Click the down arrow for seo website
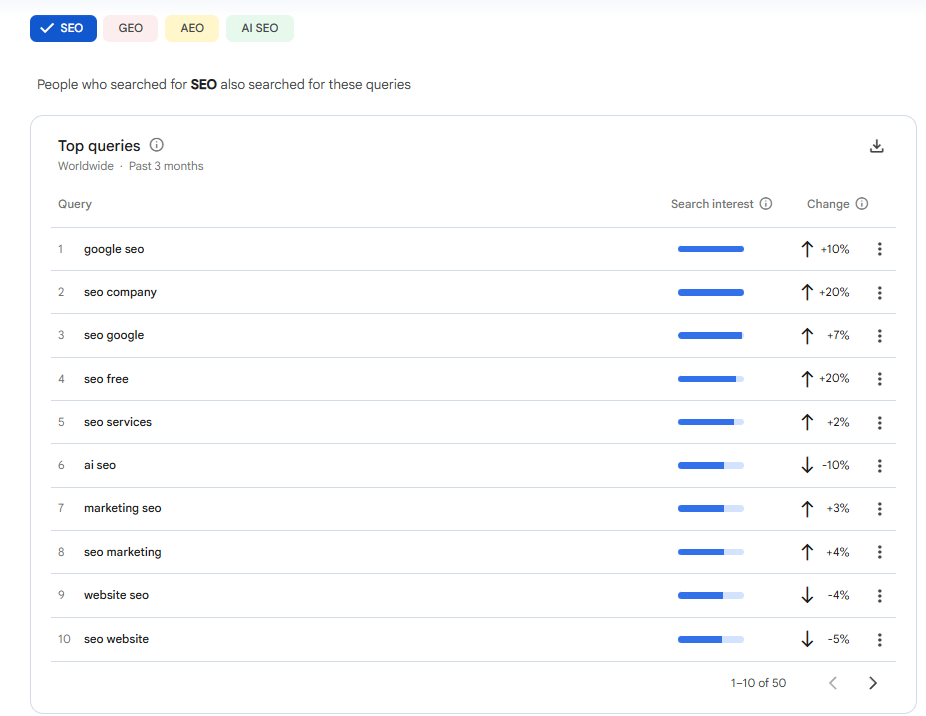The image size is (926, 716). [x=807, y=639]
